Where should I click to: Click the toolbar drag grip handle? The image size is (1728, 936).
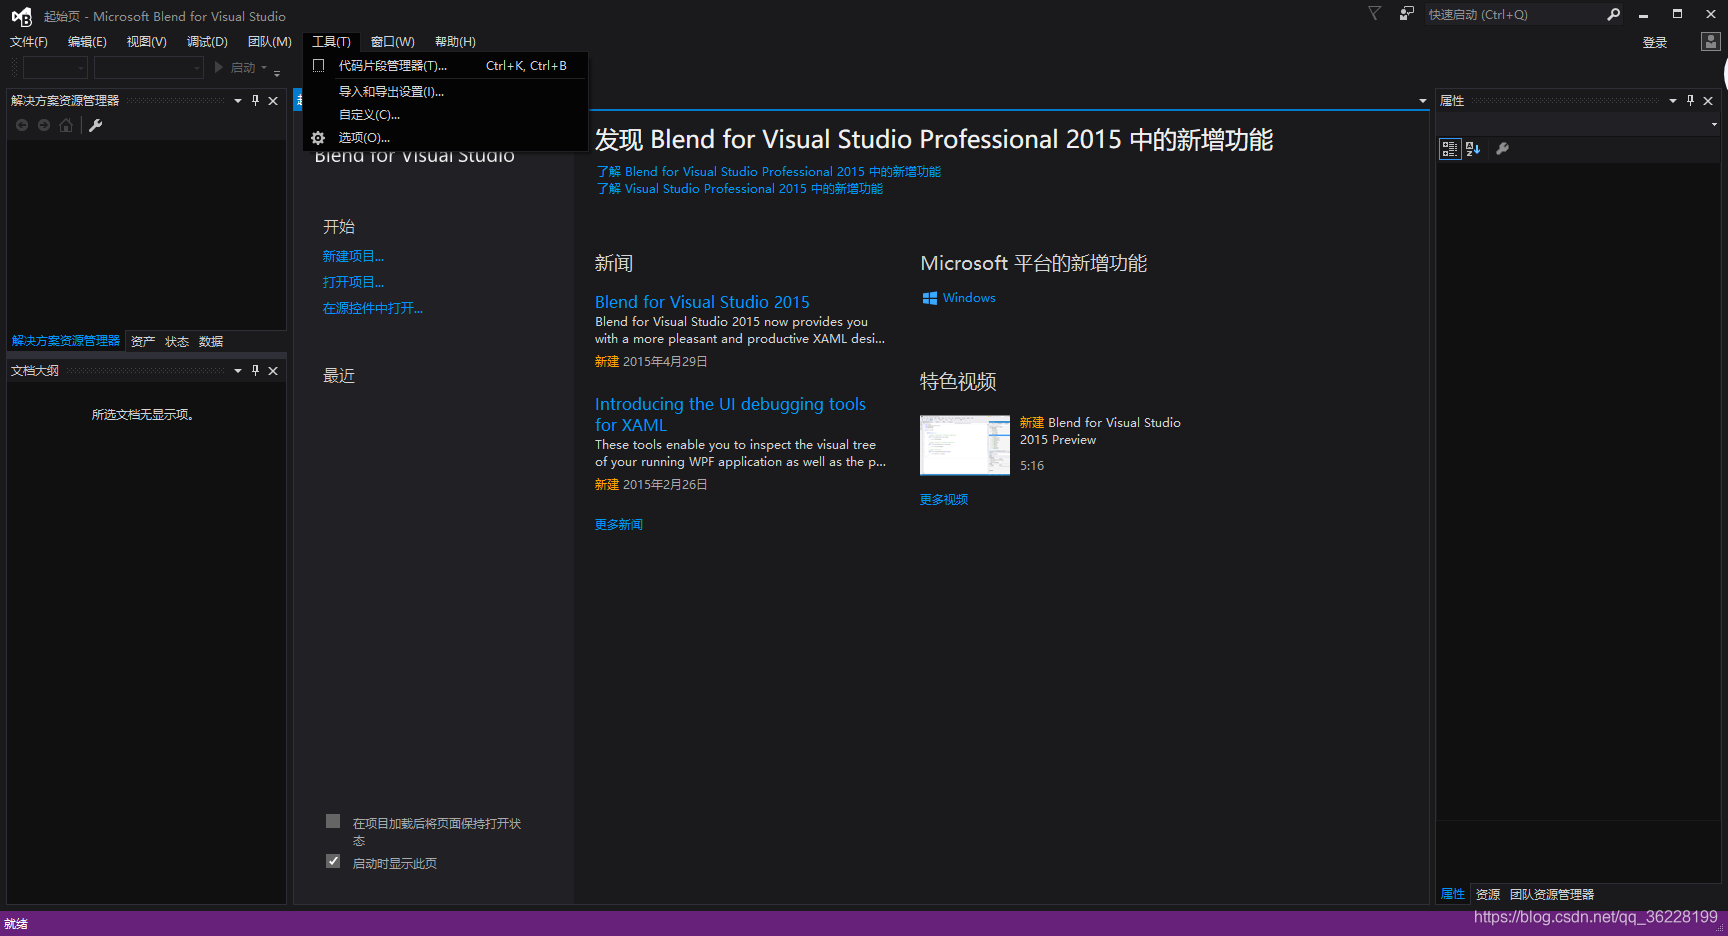[x=14, y=67]
